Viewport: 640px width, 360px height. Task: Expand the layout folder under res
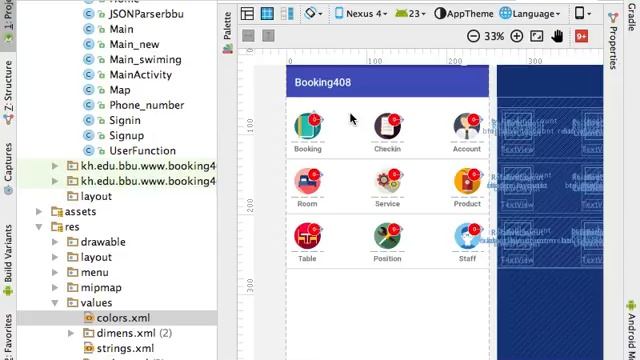pyautogui.click(x=55, y=257)
